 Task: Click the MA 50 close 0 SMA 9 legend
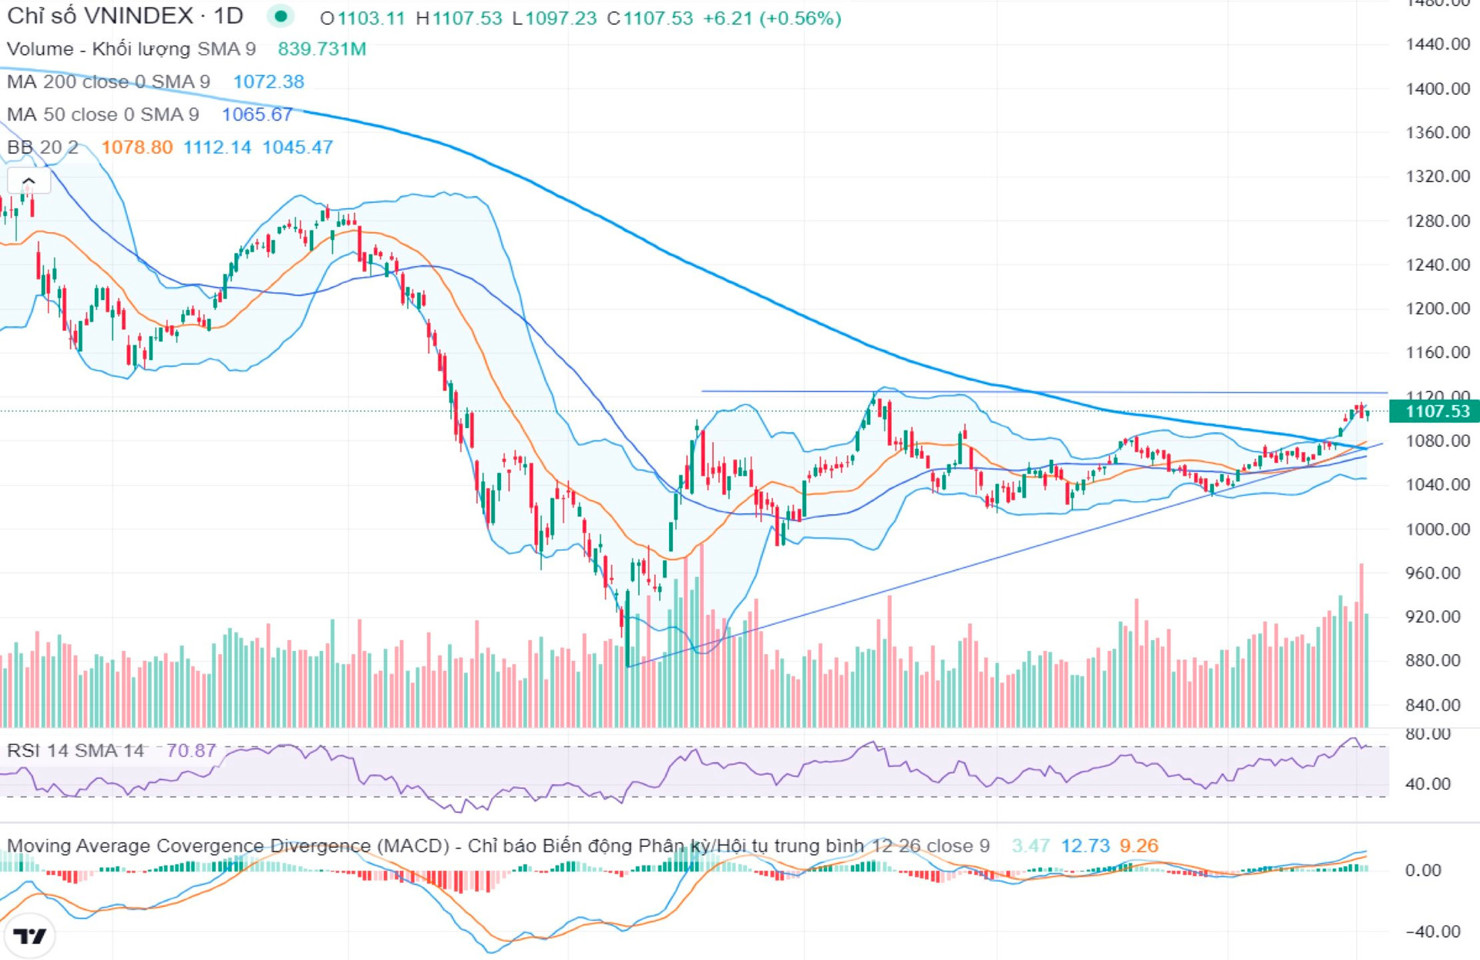click(x=103, y=115)
